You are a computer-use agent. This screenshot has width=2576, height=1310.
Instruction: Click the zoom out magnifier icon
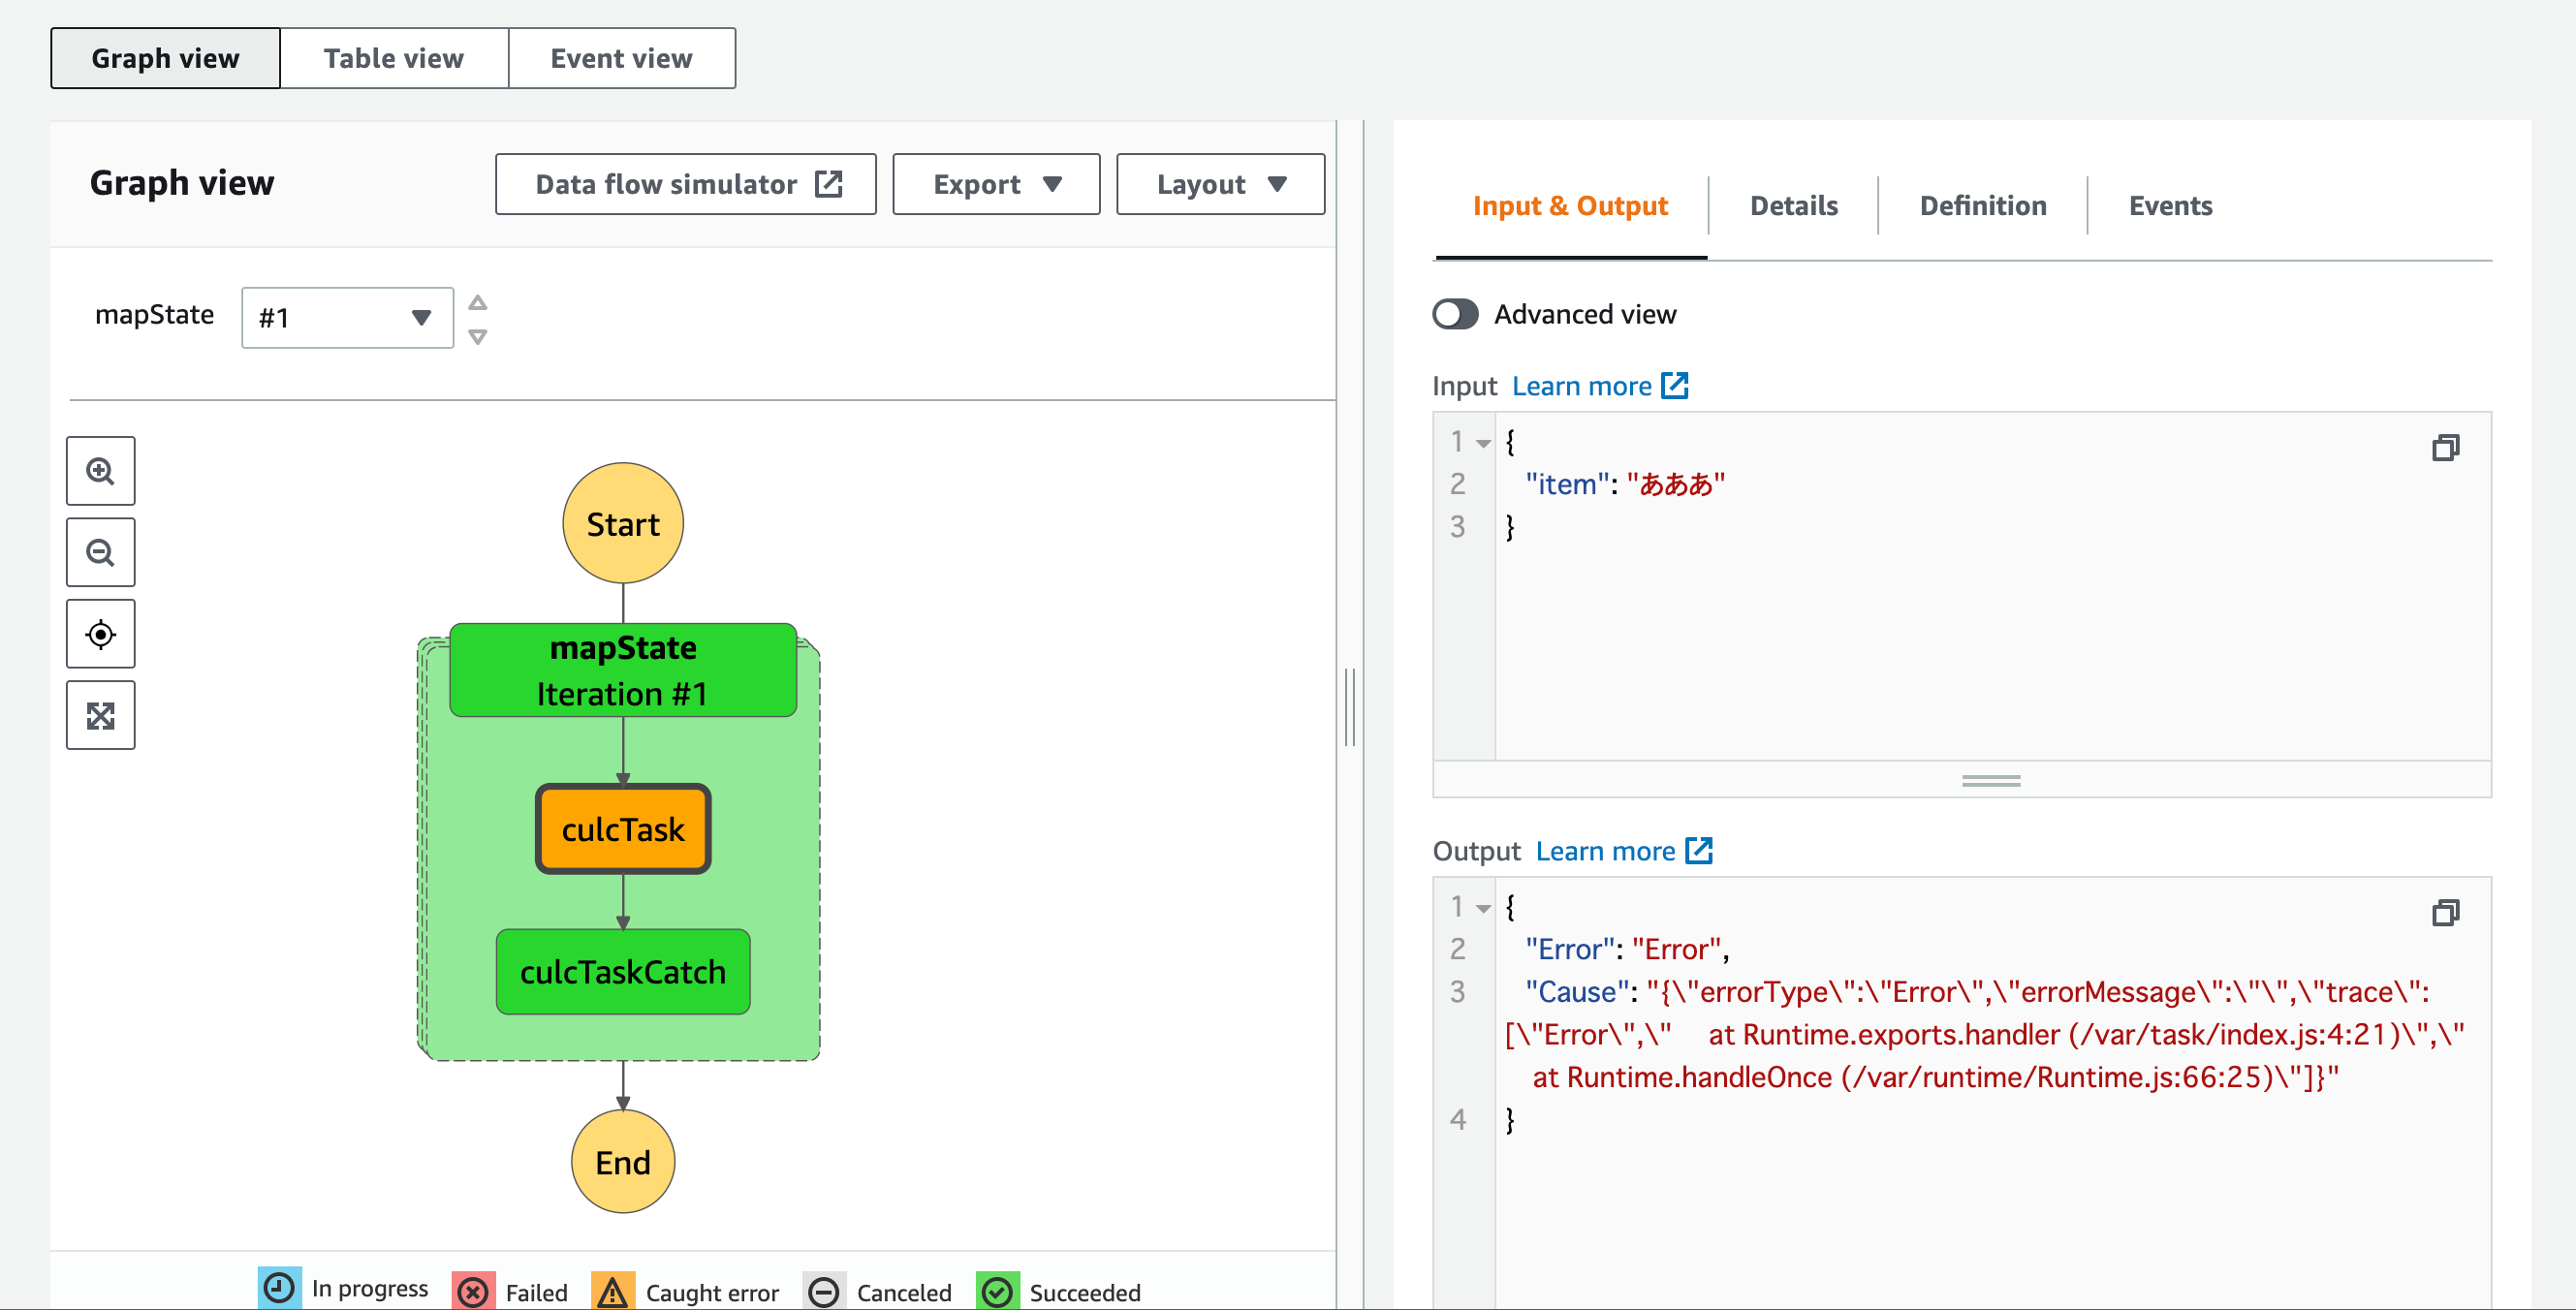tap(100, 552)
